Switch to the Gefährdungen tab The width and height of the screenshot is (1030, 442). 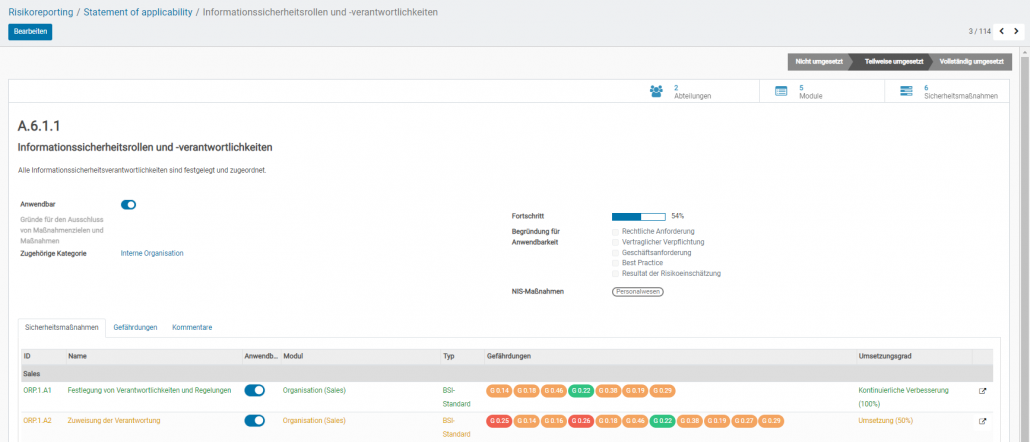click(135, 327)
